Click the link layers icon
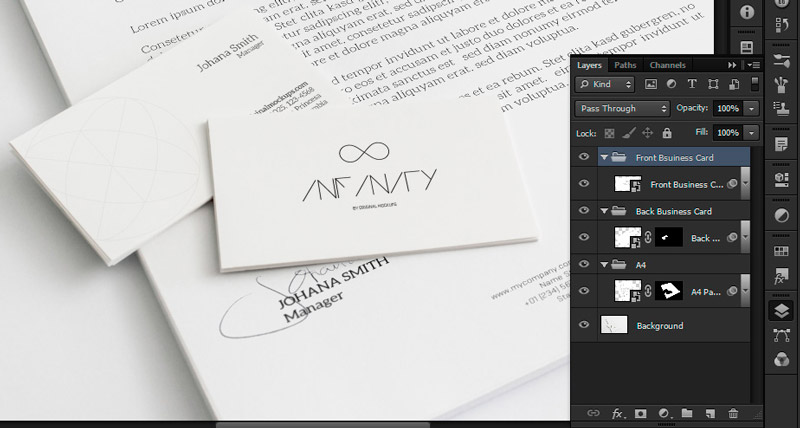This screenshot has height=428, width=800. pyautogui.click(x=592, y=413)
